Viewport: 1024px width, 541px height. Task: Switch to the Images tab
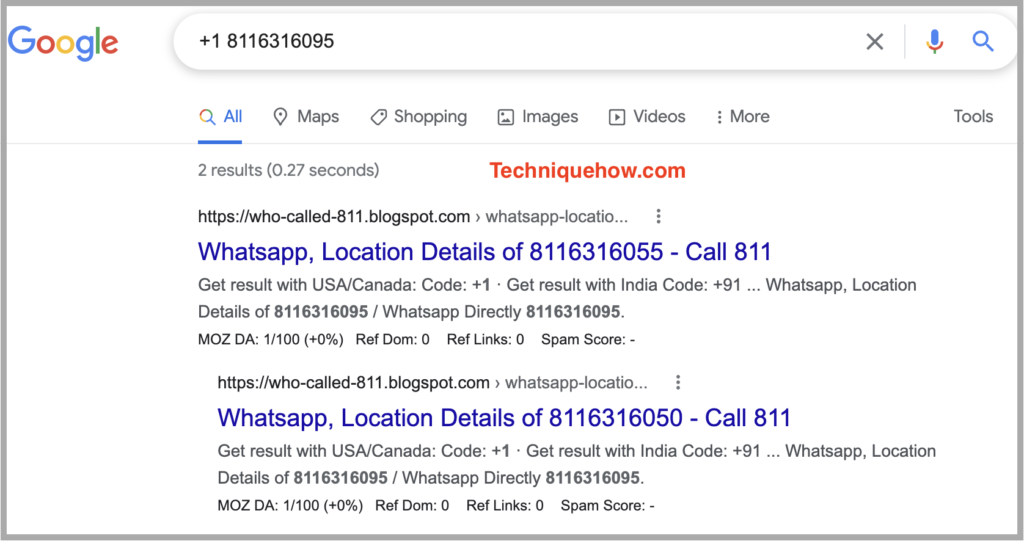pos(537,117)
